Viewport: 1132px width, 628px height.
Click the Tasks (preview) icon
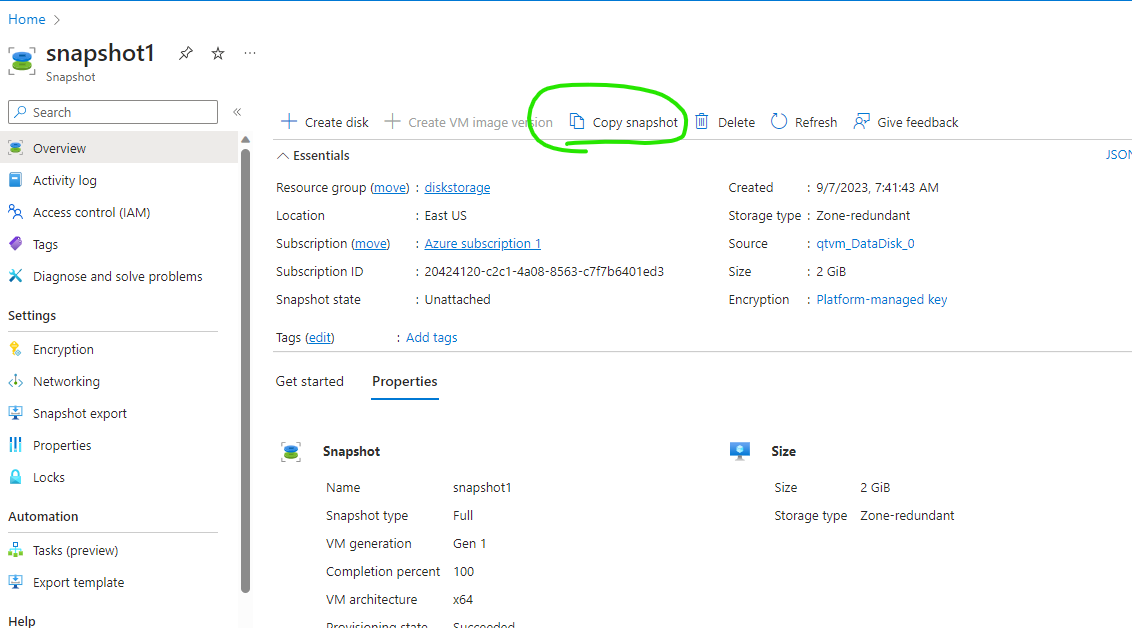point(15,550)
